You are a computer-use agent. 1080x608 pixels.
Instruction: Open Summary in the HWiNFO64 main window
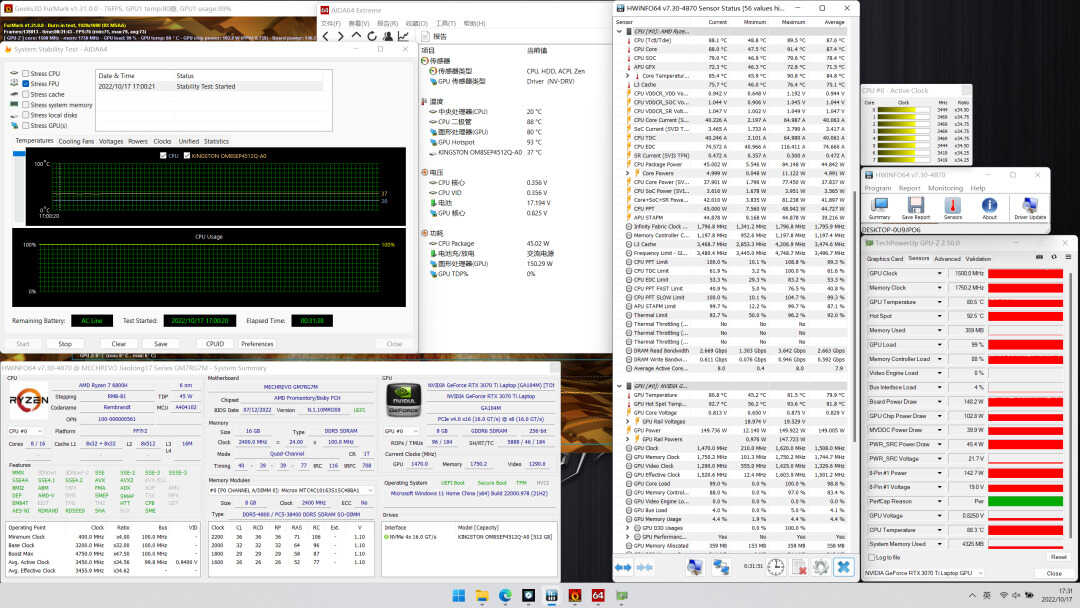click(880, 209)
